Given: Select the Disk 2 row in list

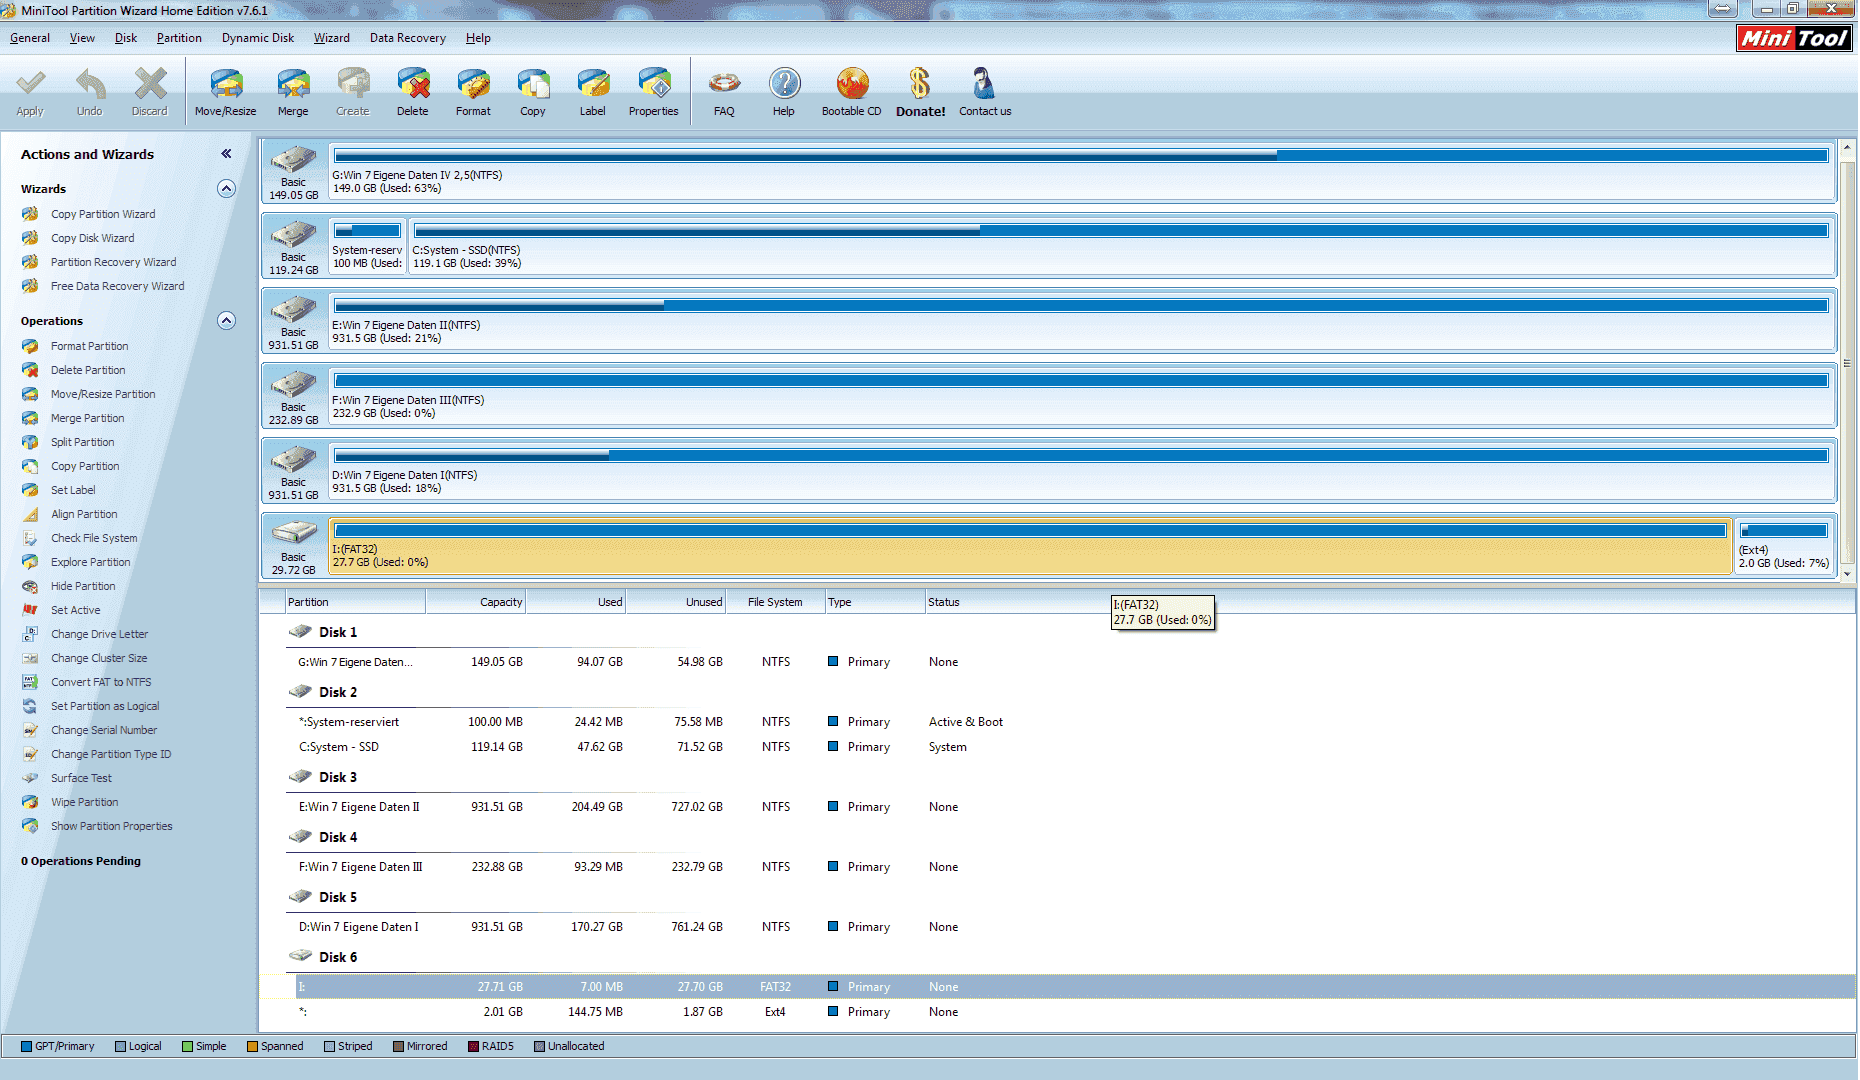Looking at the screenshot, I should (x=338, y=692).
